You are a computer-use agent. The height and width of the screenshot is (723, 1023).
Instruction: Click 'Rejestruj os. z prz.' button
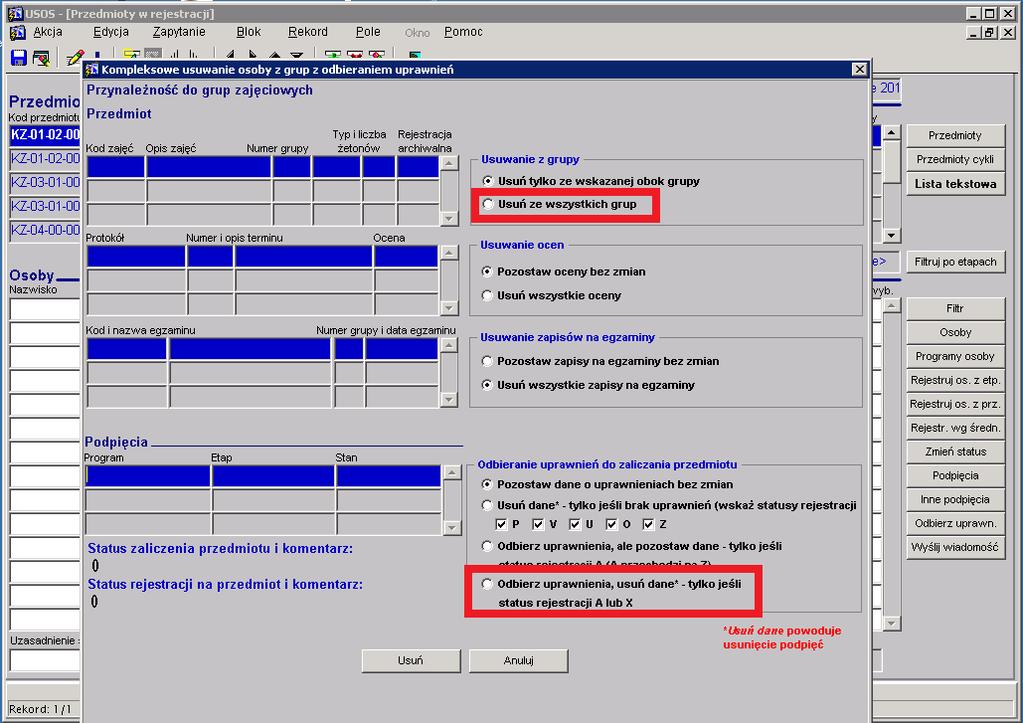955,404
